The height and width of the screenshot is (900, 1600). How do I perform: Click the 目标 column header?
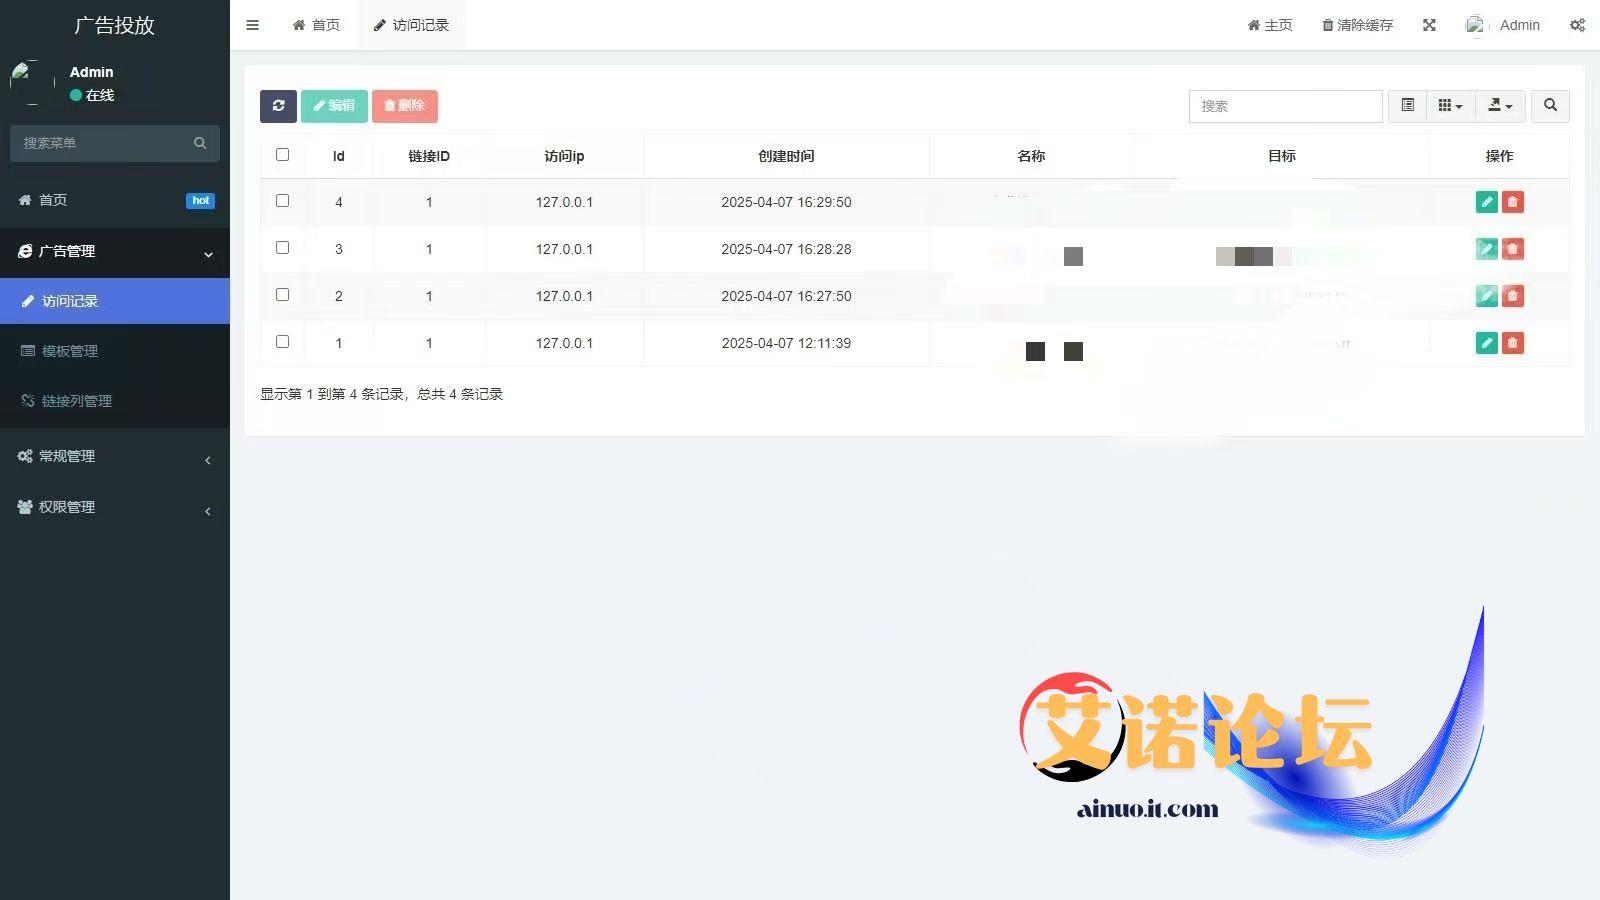[x=1281, y=156]
